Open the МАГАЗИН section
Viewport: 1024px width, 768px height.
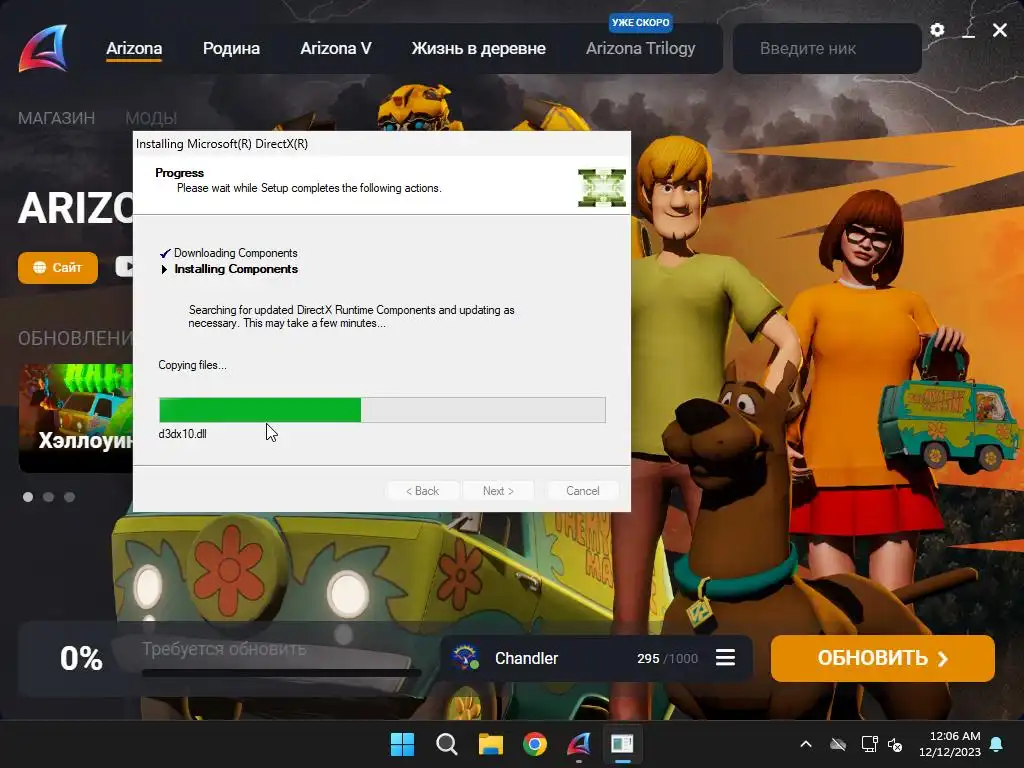[x=56, y=118]
